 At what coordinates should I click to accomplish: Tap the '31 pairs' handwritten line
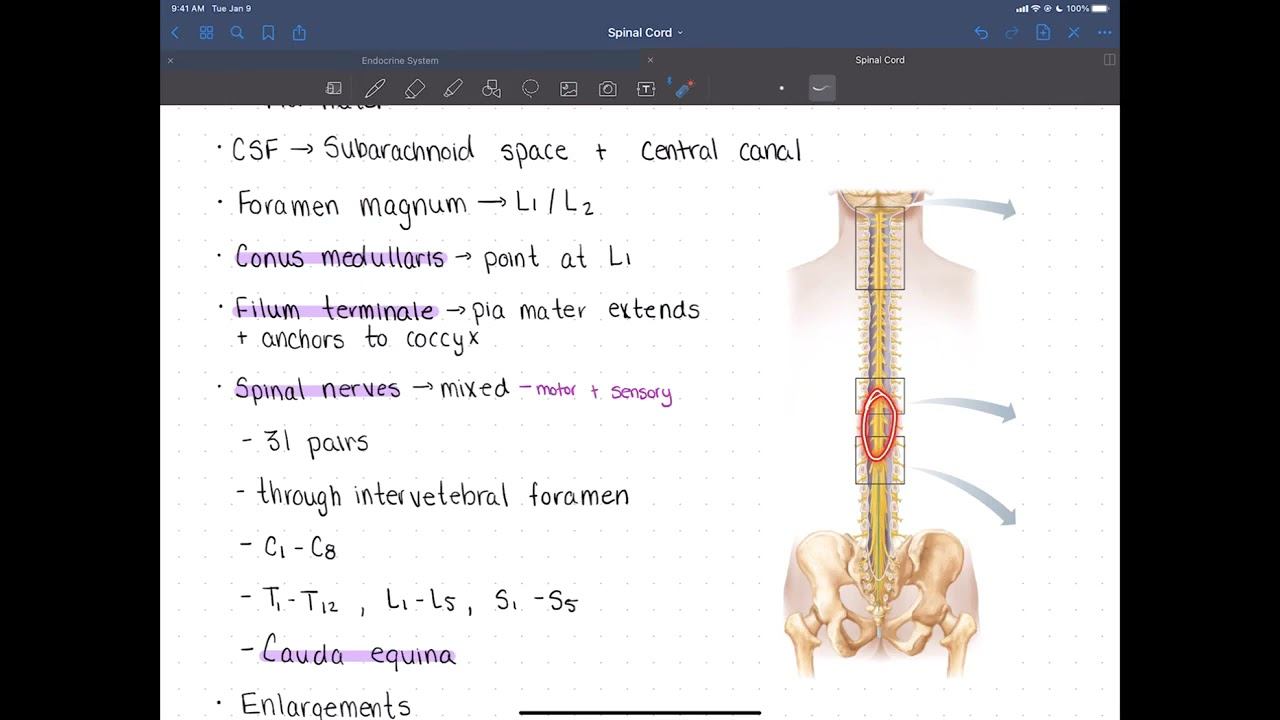(318, 442)
